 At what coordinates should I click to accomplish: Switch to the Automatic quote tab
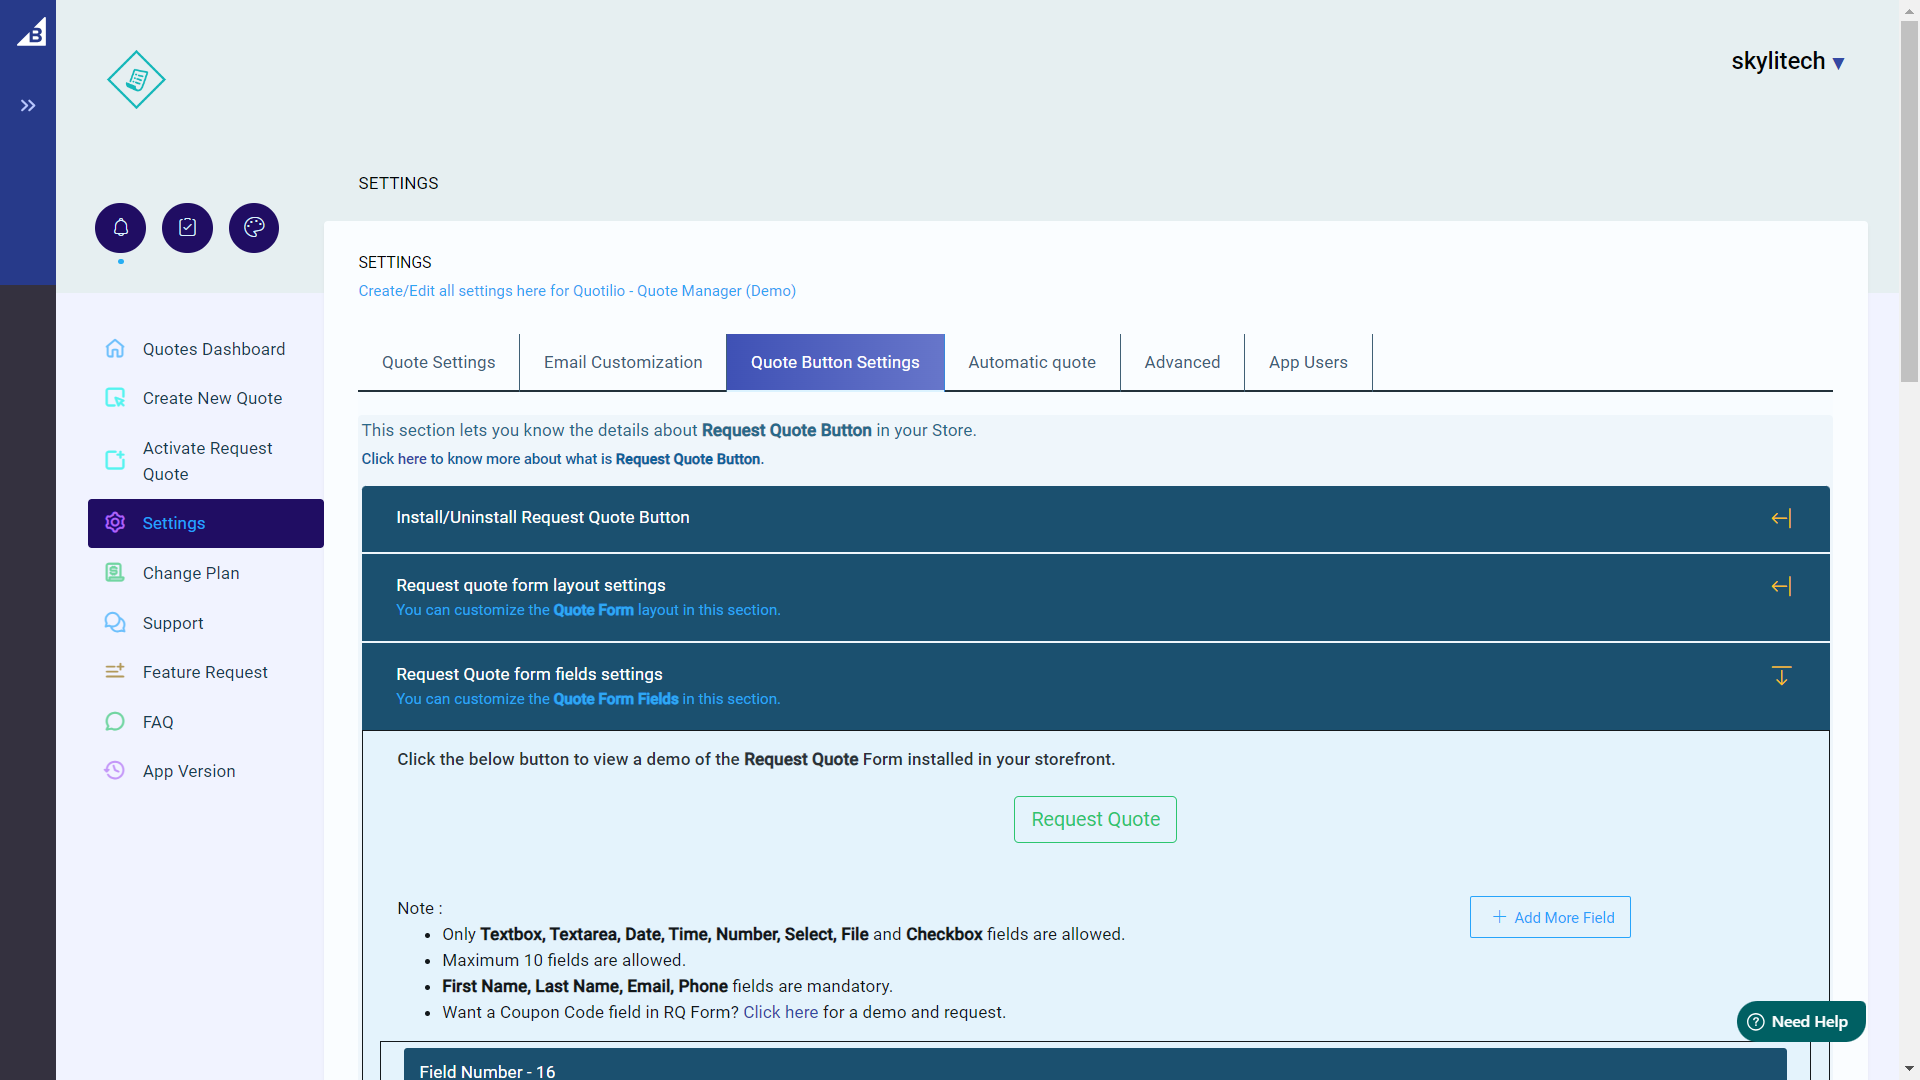[1031, 362]
